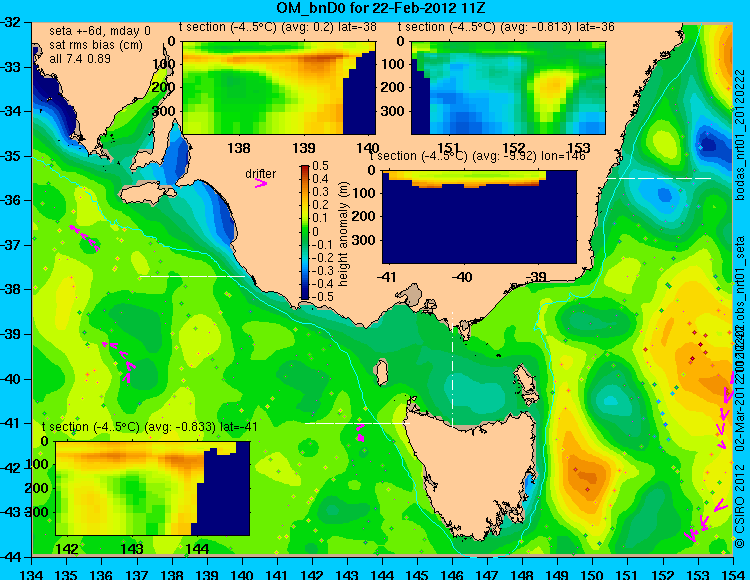Click the magenta drifter arrow legend symbol
This screenshot has height=580, width=750.
point(260,184)
